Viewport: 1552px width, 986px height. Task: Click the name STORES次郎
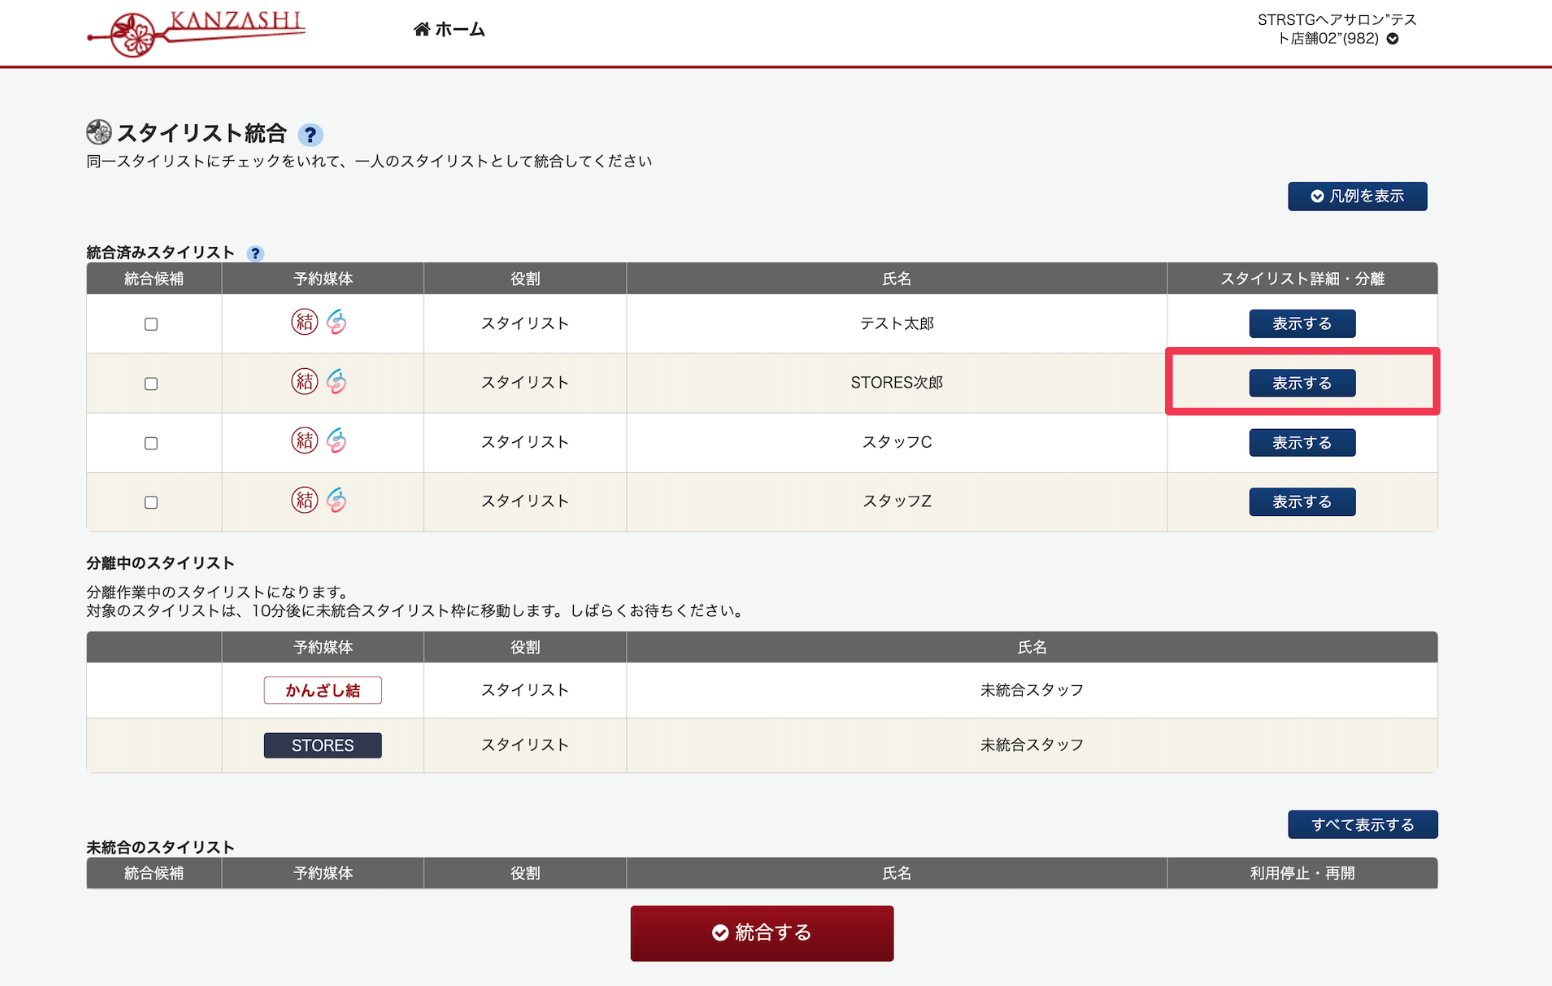pyautogui.click(x=897, y=383)
